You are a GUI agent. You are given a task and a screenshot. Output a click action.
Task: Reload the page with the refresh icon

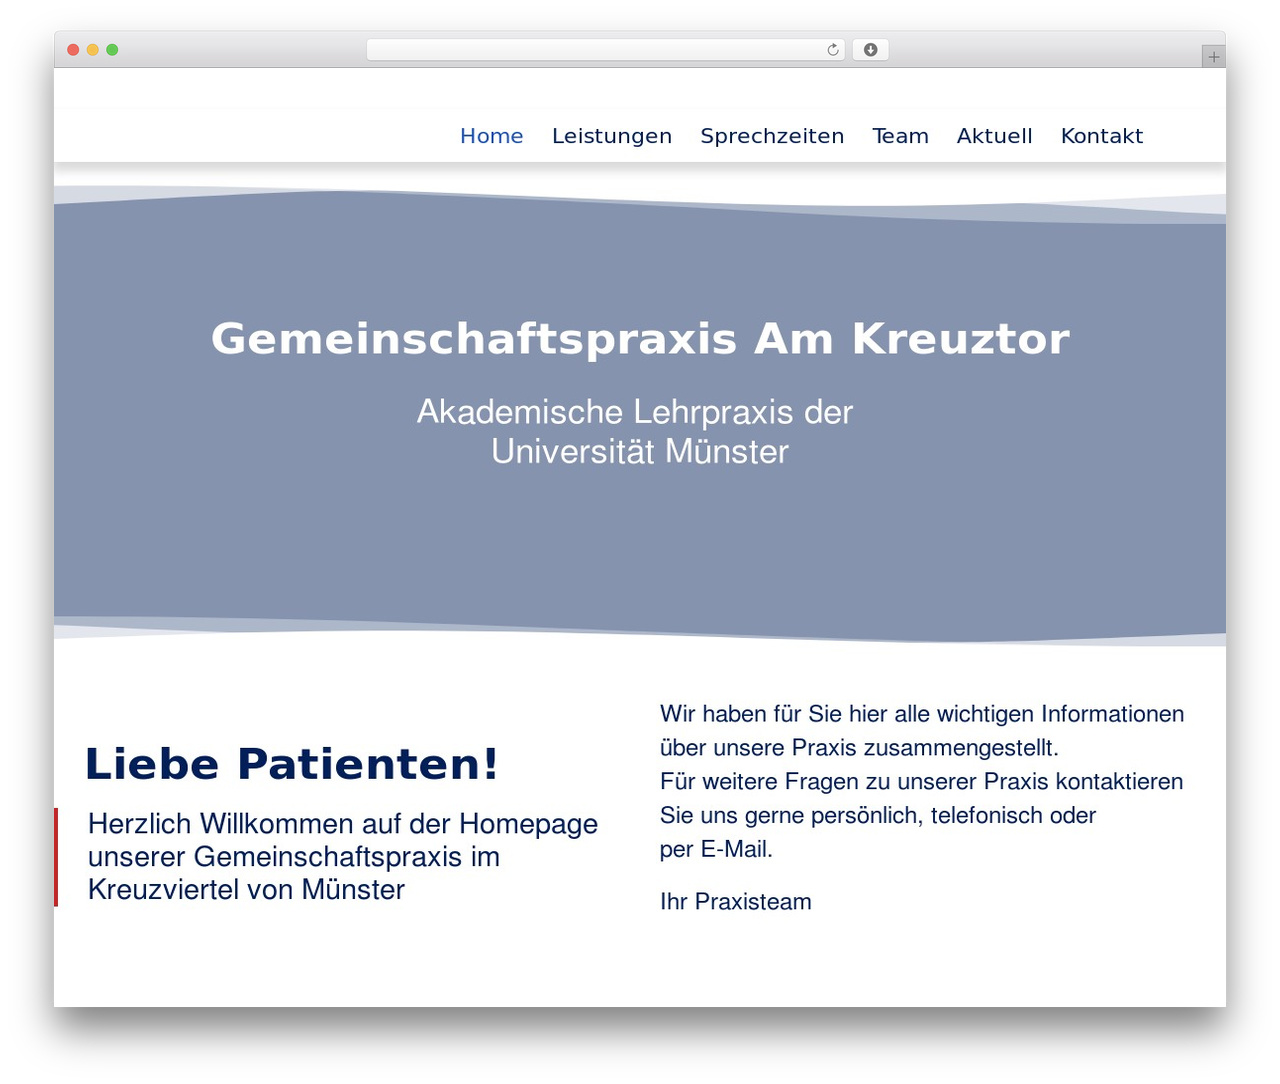click(x=832, y=50)
